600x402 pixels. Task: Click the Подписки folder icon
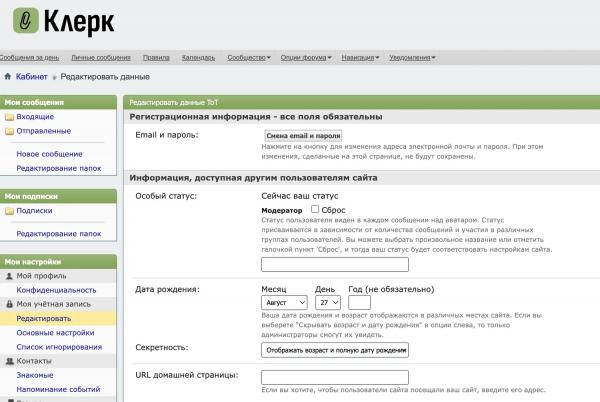tap(9, 211)
